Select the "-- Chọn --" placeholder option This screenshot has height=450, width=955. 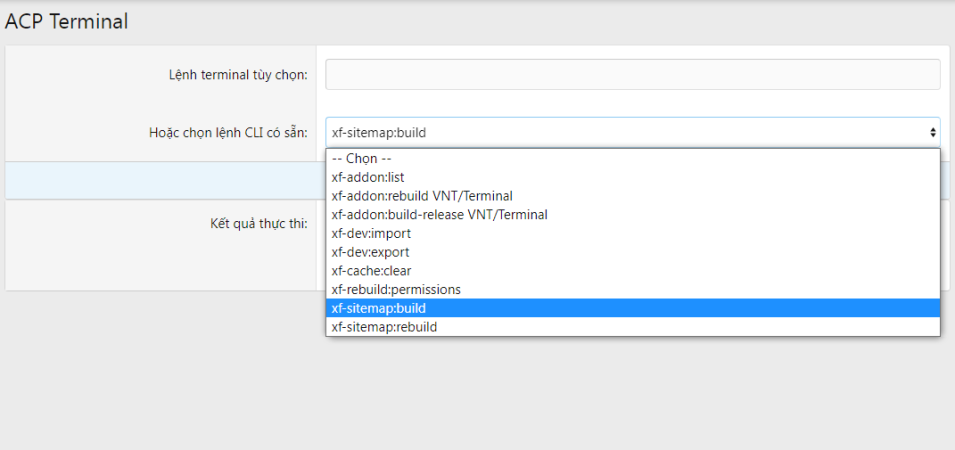[362, 158]
